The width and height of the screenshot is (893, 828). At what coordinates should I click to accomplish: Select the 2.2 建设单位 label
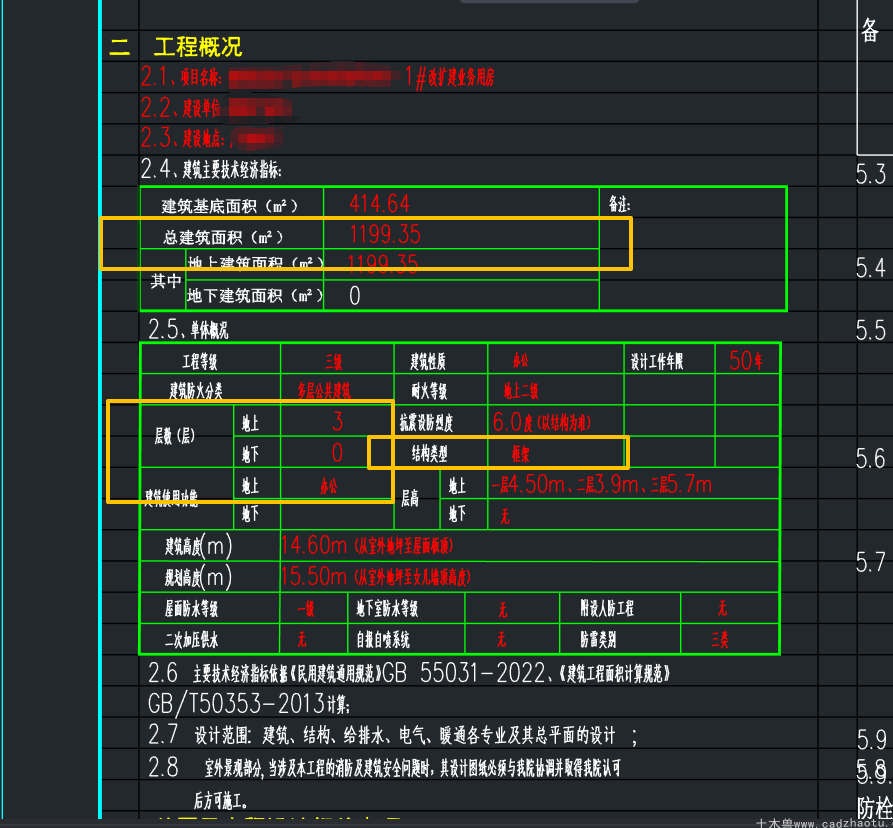tap(181, 108)
